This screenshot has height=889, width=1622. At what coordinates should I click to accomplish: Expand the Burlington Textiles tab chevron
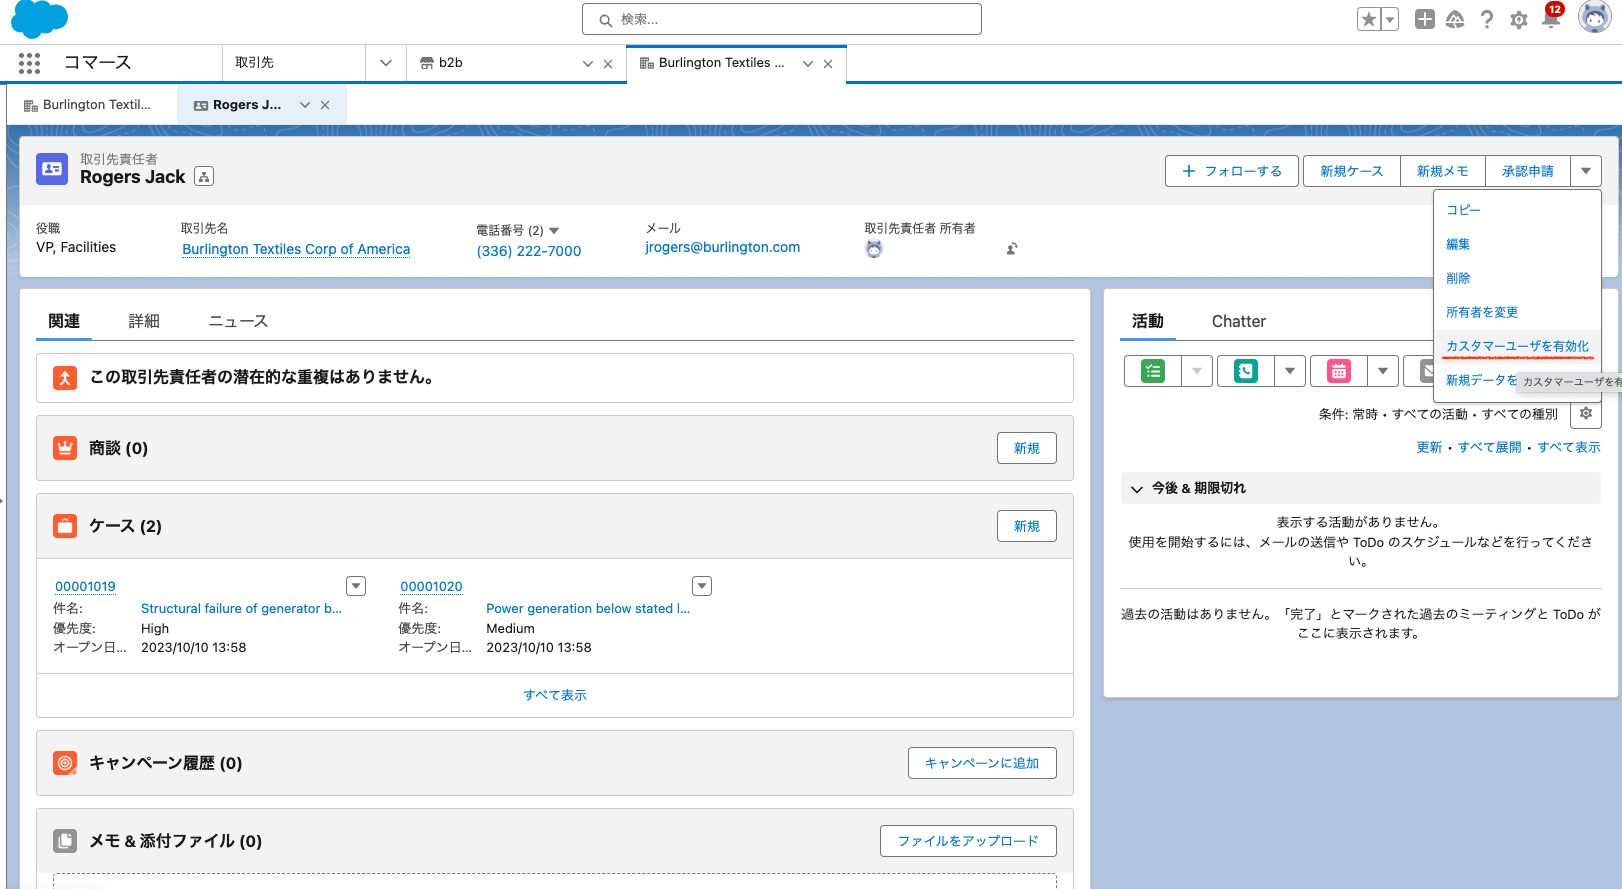click(808, 63)
